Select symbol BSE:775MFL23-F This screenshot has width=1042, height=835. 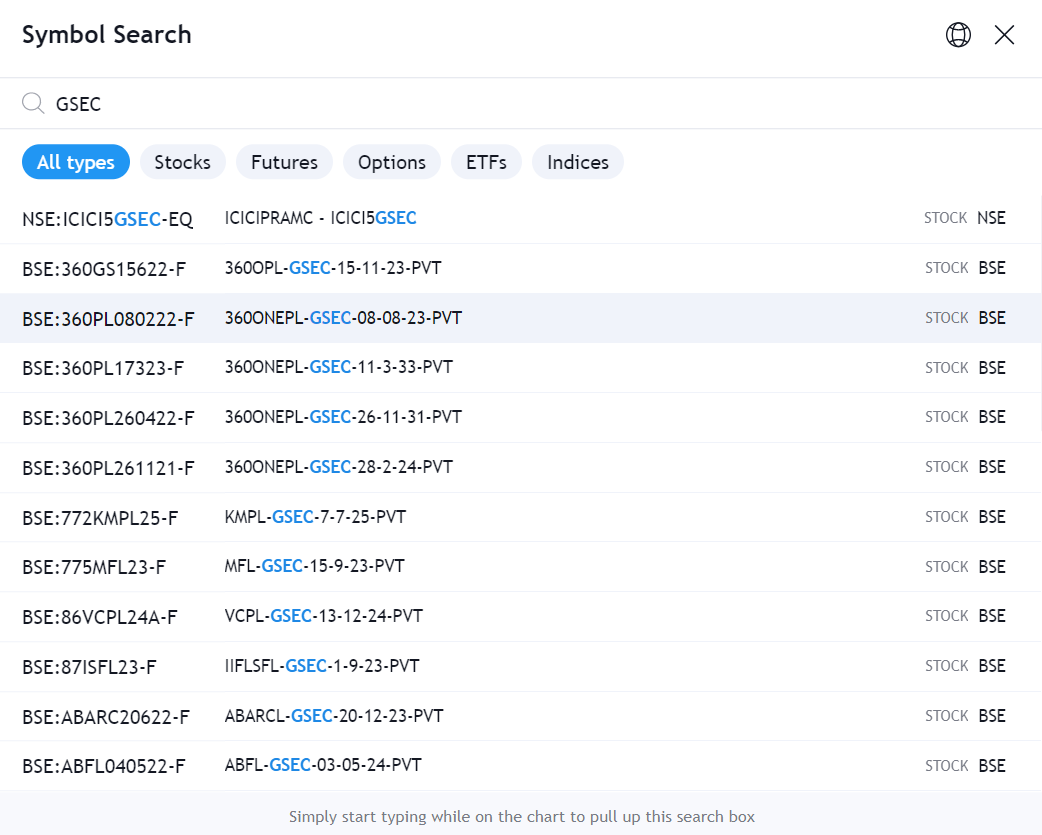pyautogui.click(x=94, y=567)
